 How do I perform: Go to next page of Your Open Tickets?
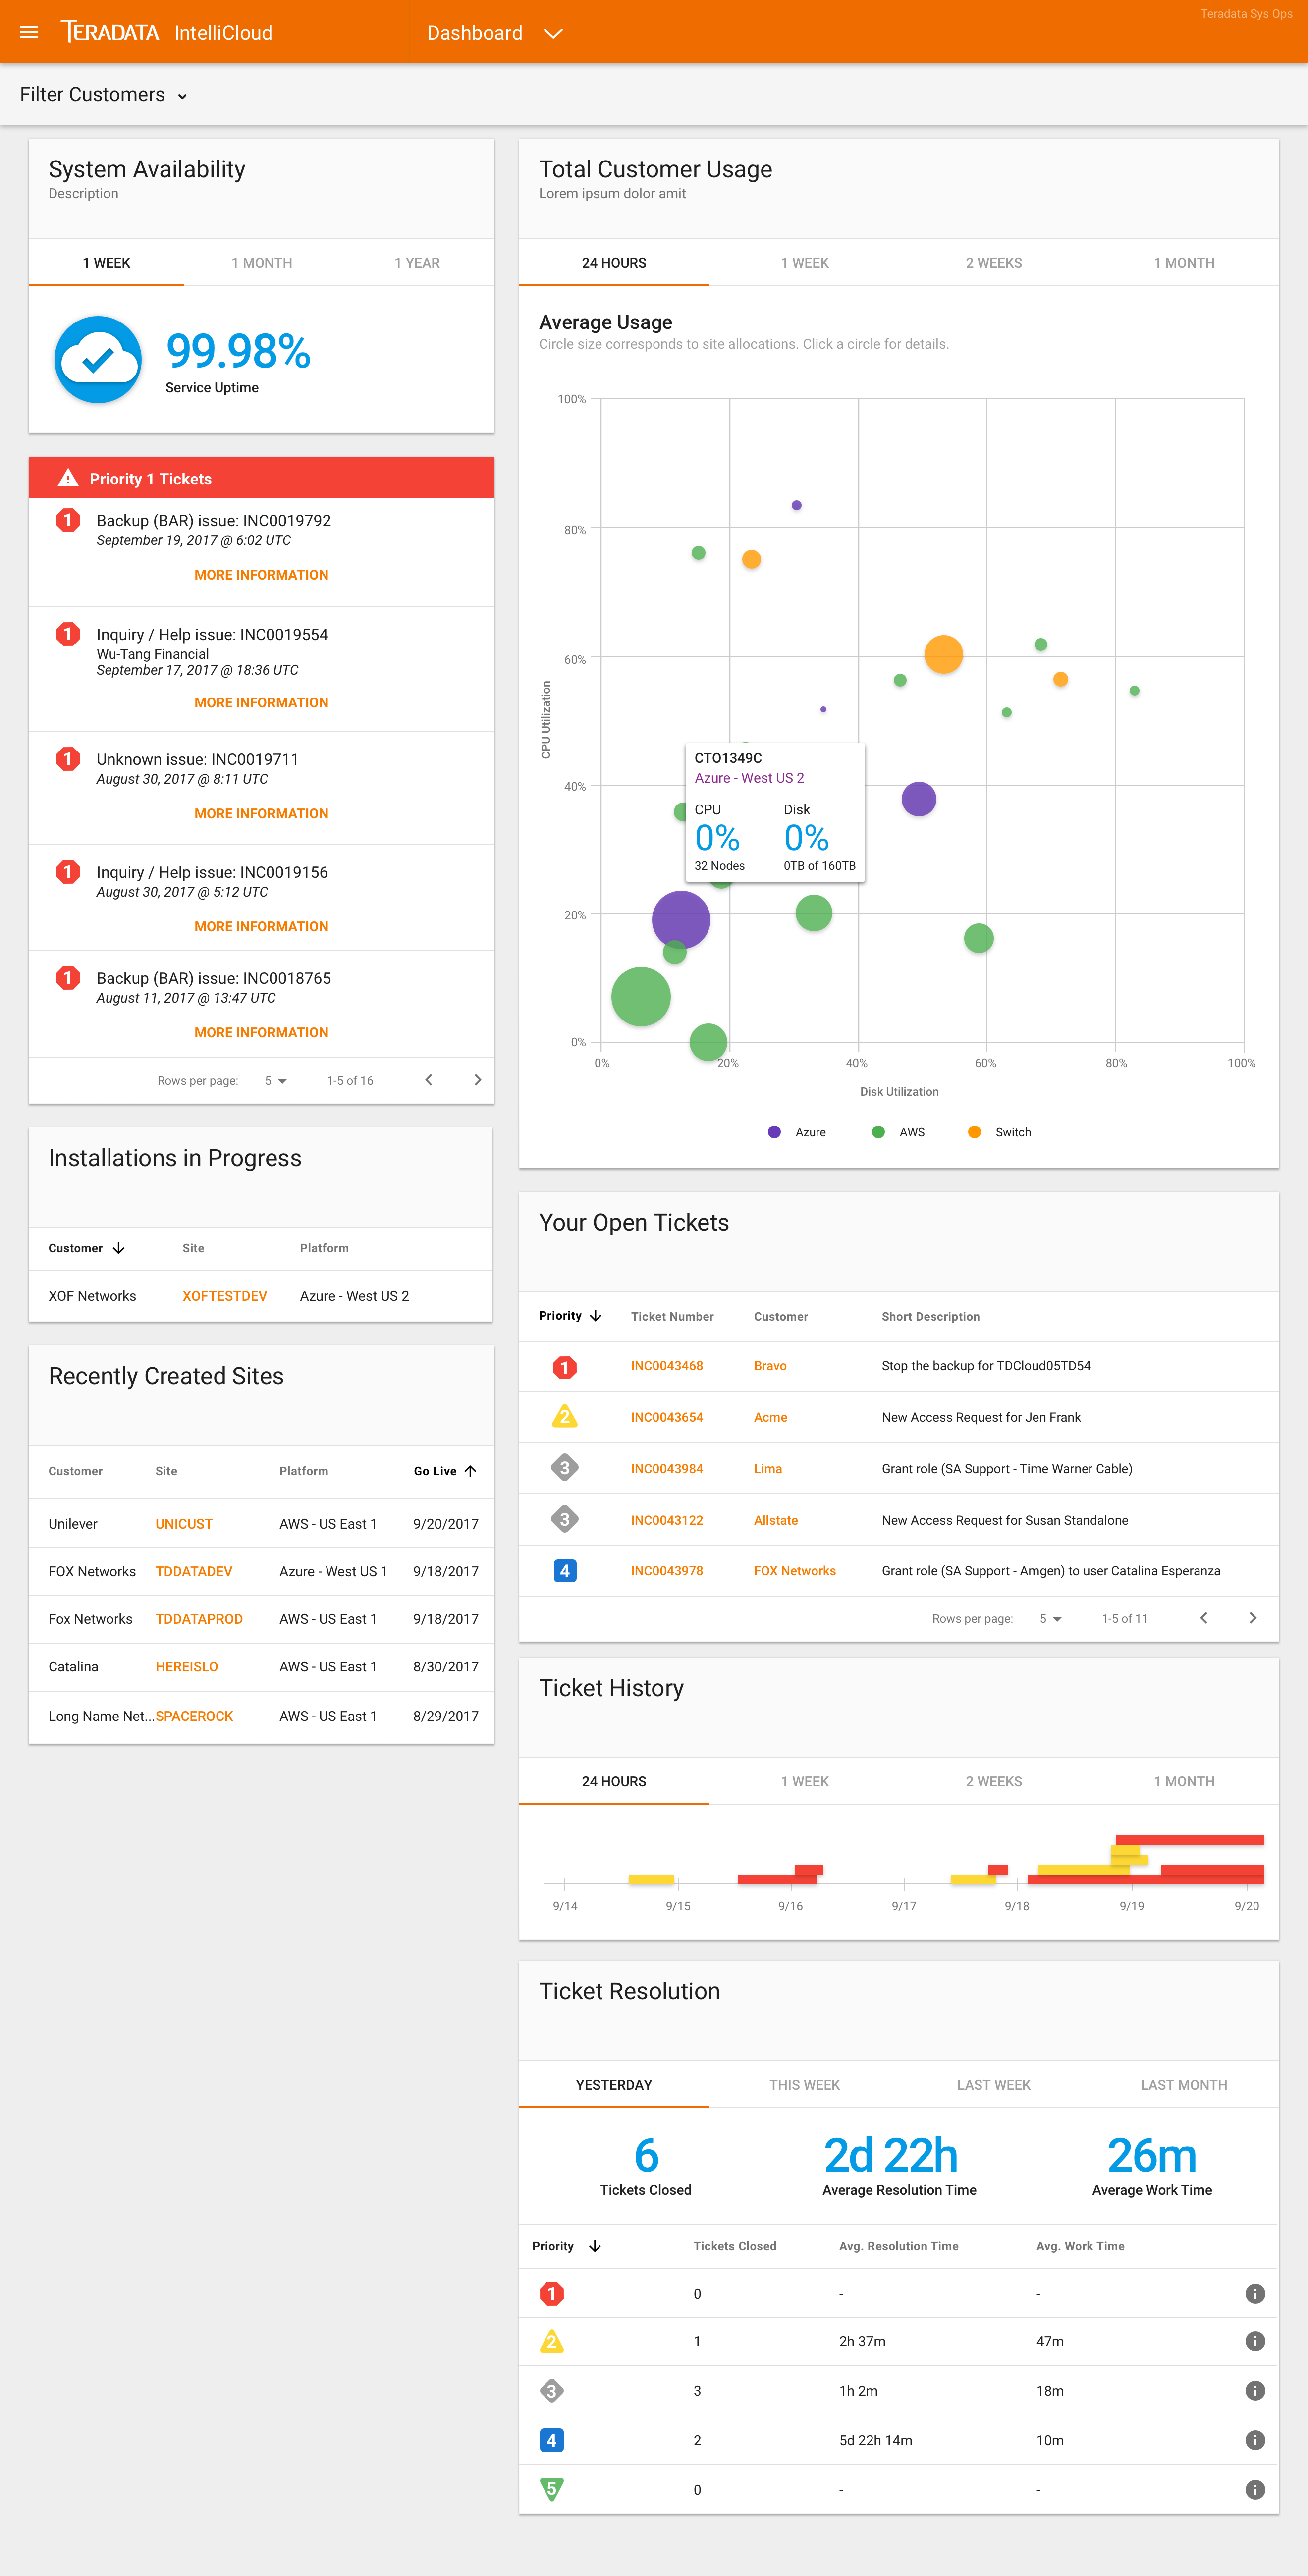coord(1252,1618)
